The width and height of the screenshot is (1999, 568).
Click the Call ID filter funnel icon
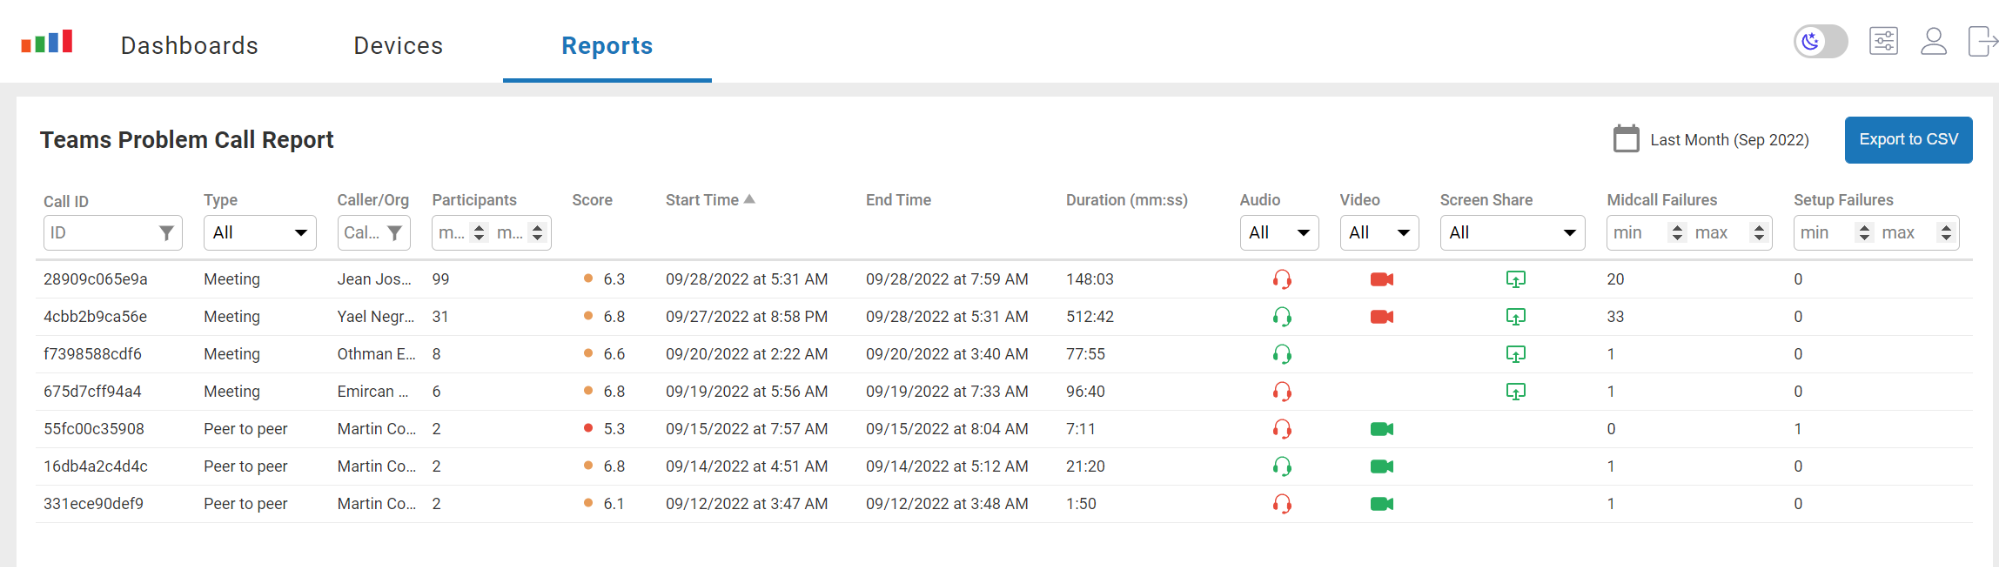coord(167,233)
